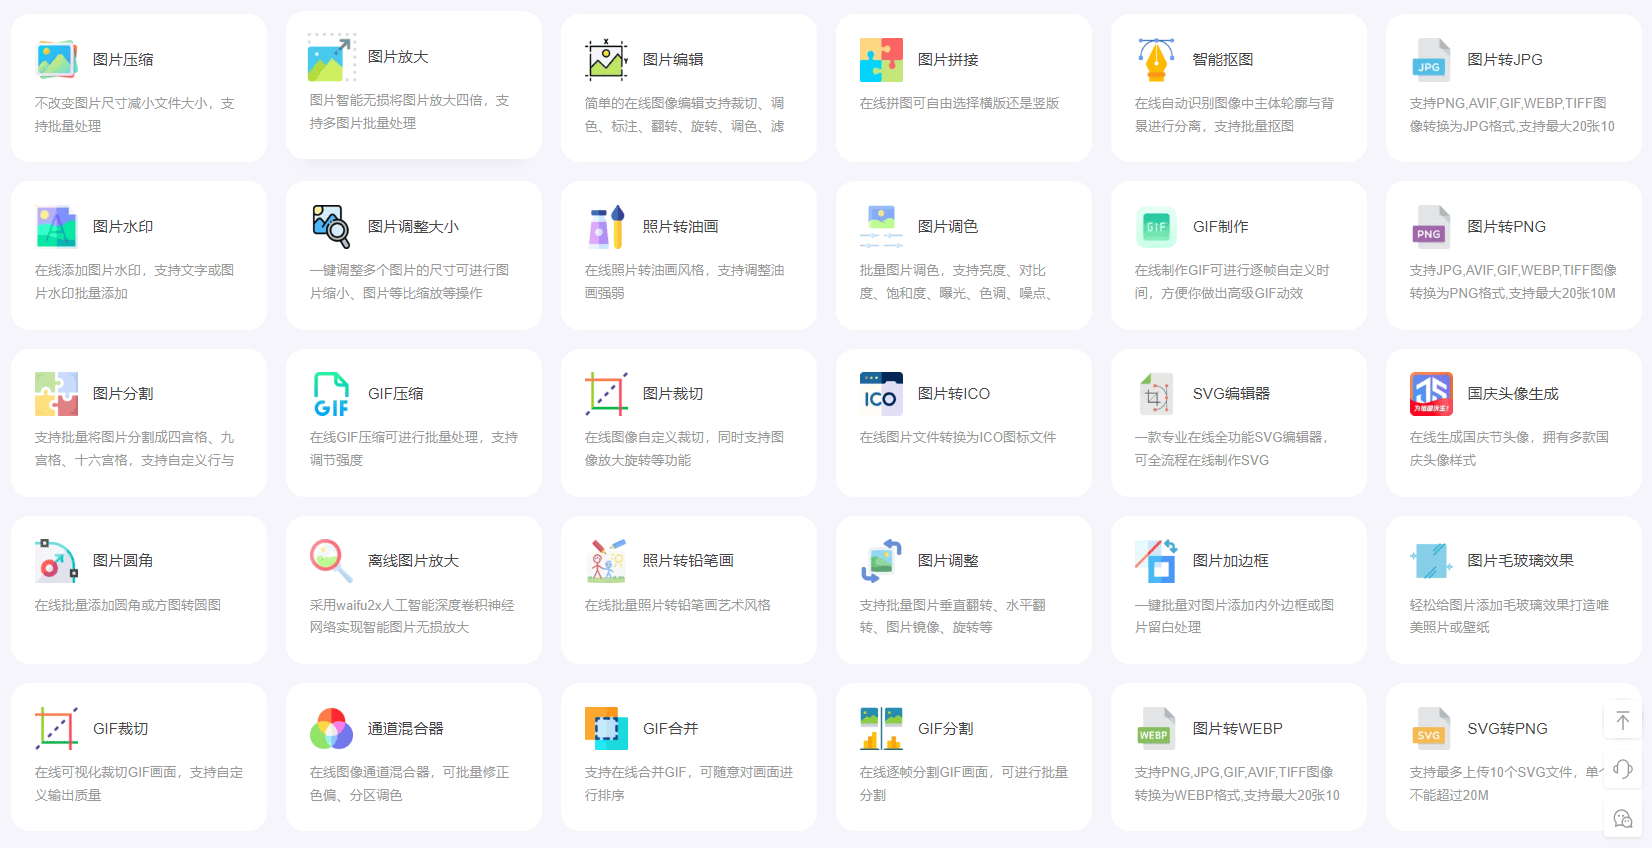
Task: Click the 国庆头像生成 title
Action: [1513, 394]
